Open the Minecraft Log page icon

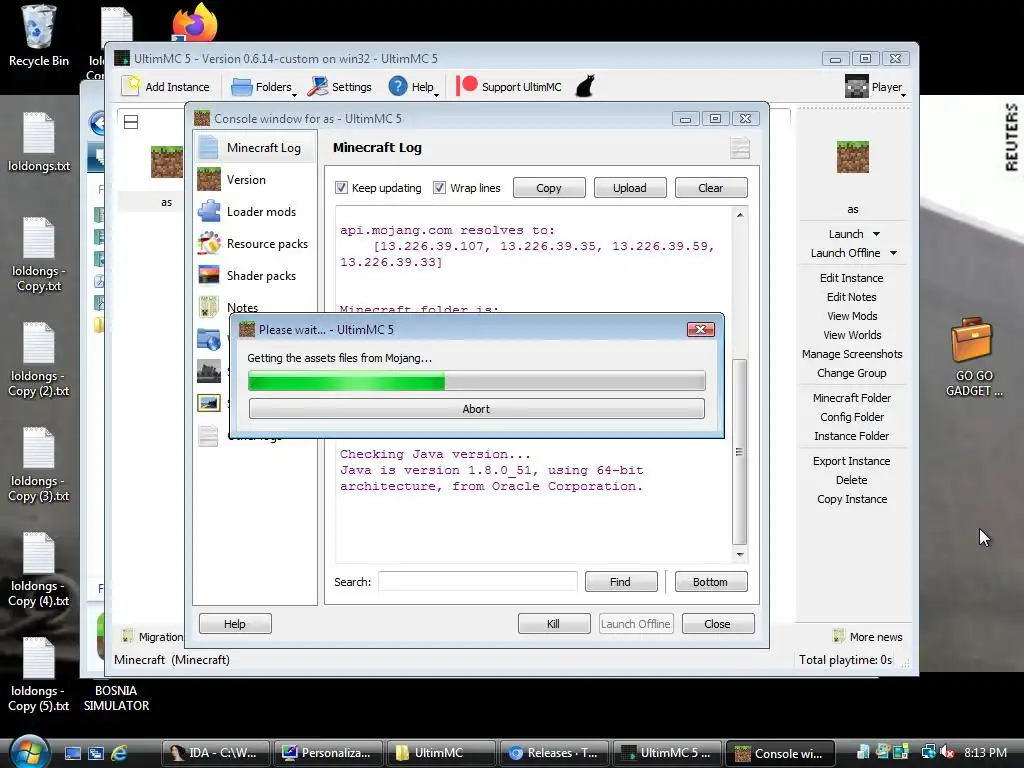click(x=208, y=148)
